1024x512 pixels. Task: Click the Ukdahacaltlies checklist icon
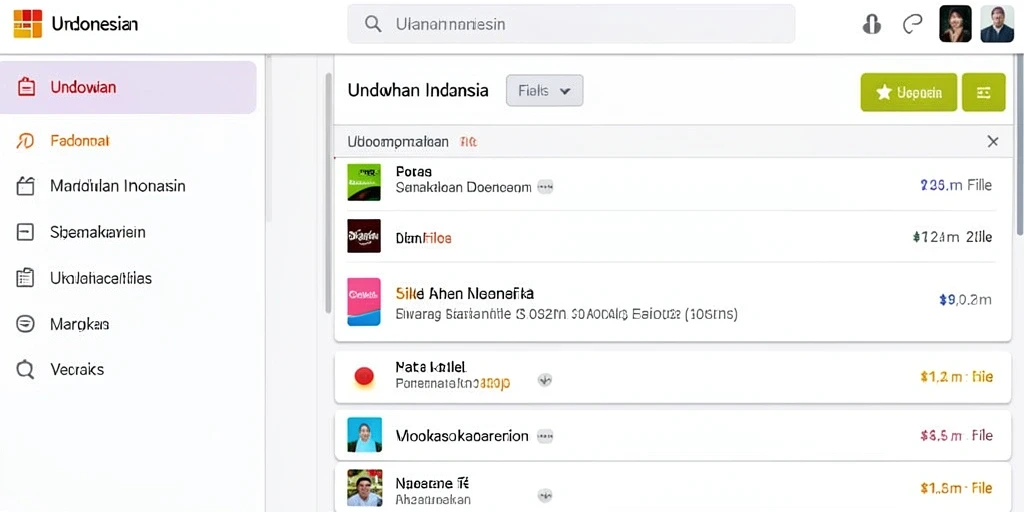[x=25, y=278]
